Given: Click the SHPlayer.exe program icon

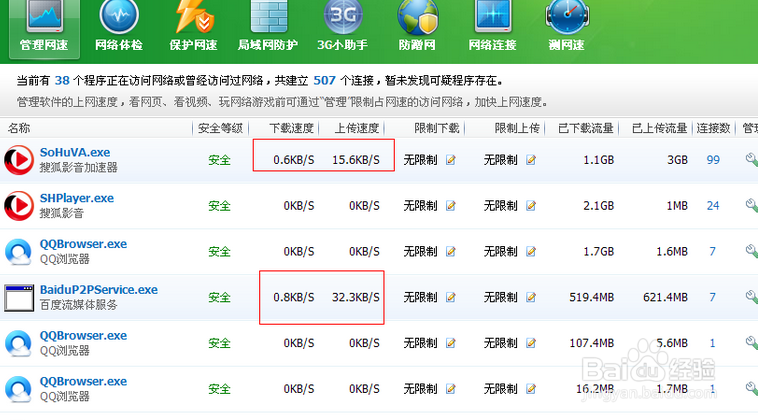Looking at the screenshot, I should (19, 205).
